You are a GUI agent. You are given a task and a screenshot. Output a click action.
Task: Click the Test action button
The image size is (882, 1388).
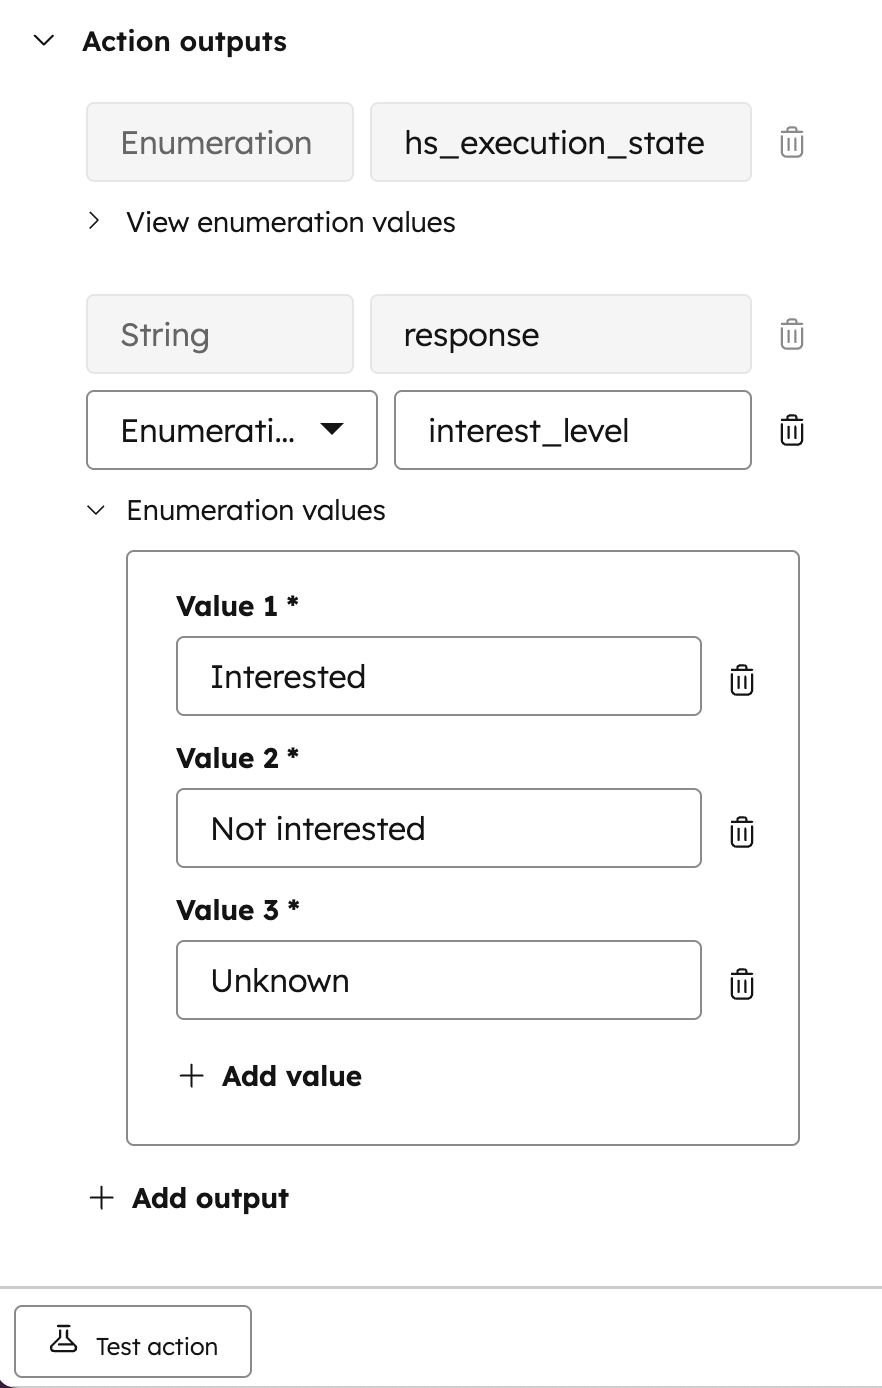pyautogui.click(x=133, y=1341)
